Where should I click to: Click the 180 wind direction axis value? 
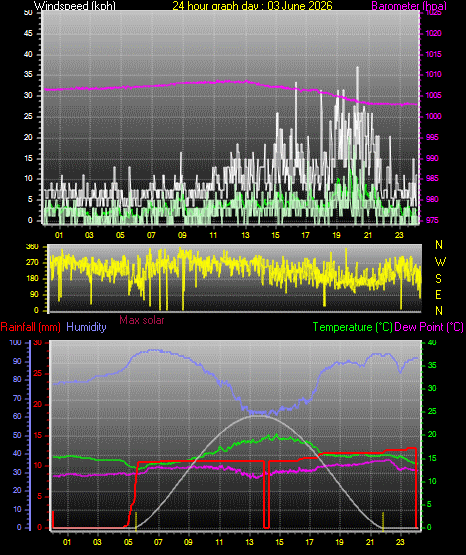(32, 279)
